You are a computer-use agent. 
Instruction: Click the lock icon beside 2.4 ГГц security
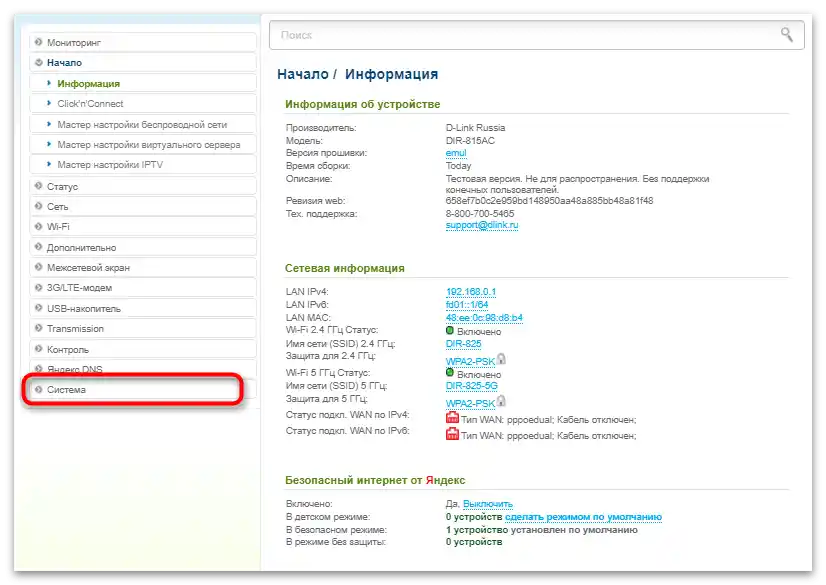(x=501, y=359)
